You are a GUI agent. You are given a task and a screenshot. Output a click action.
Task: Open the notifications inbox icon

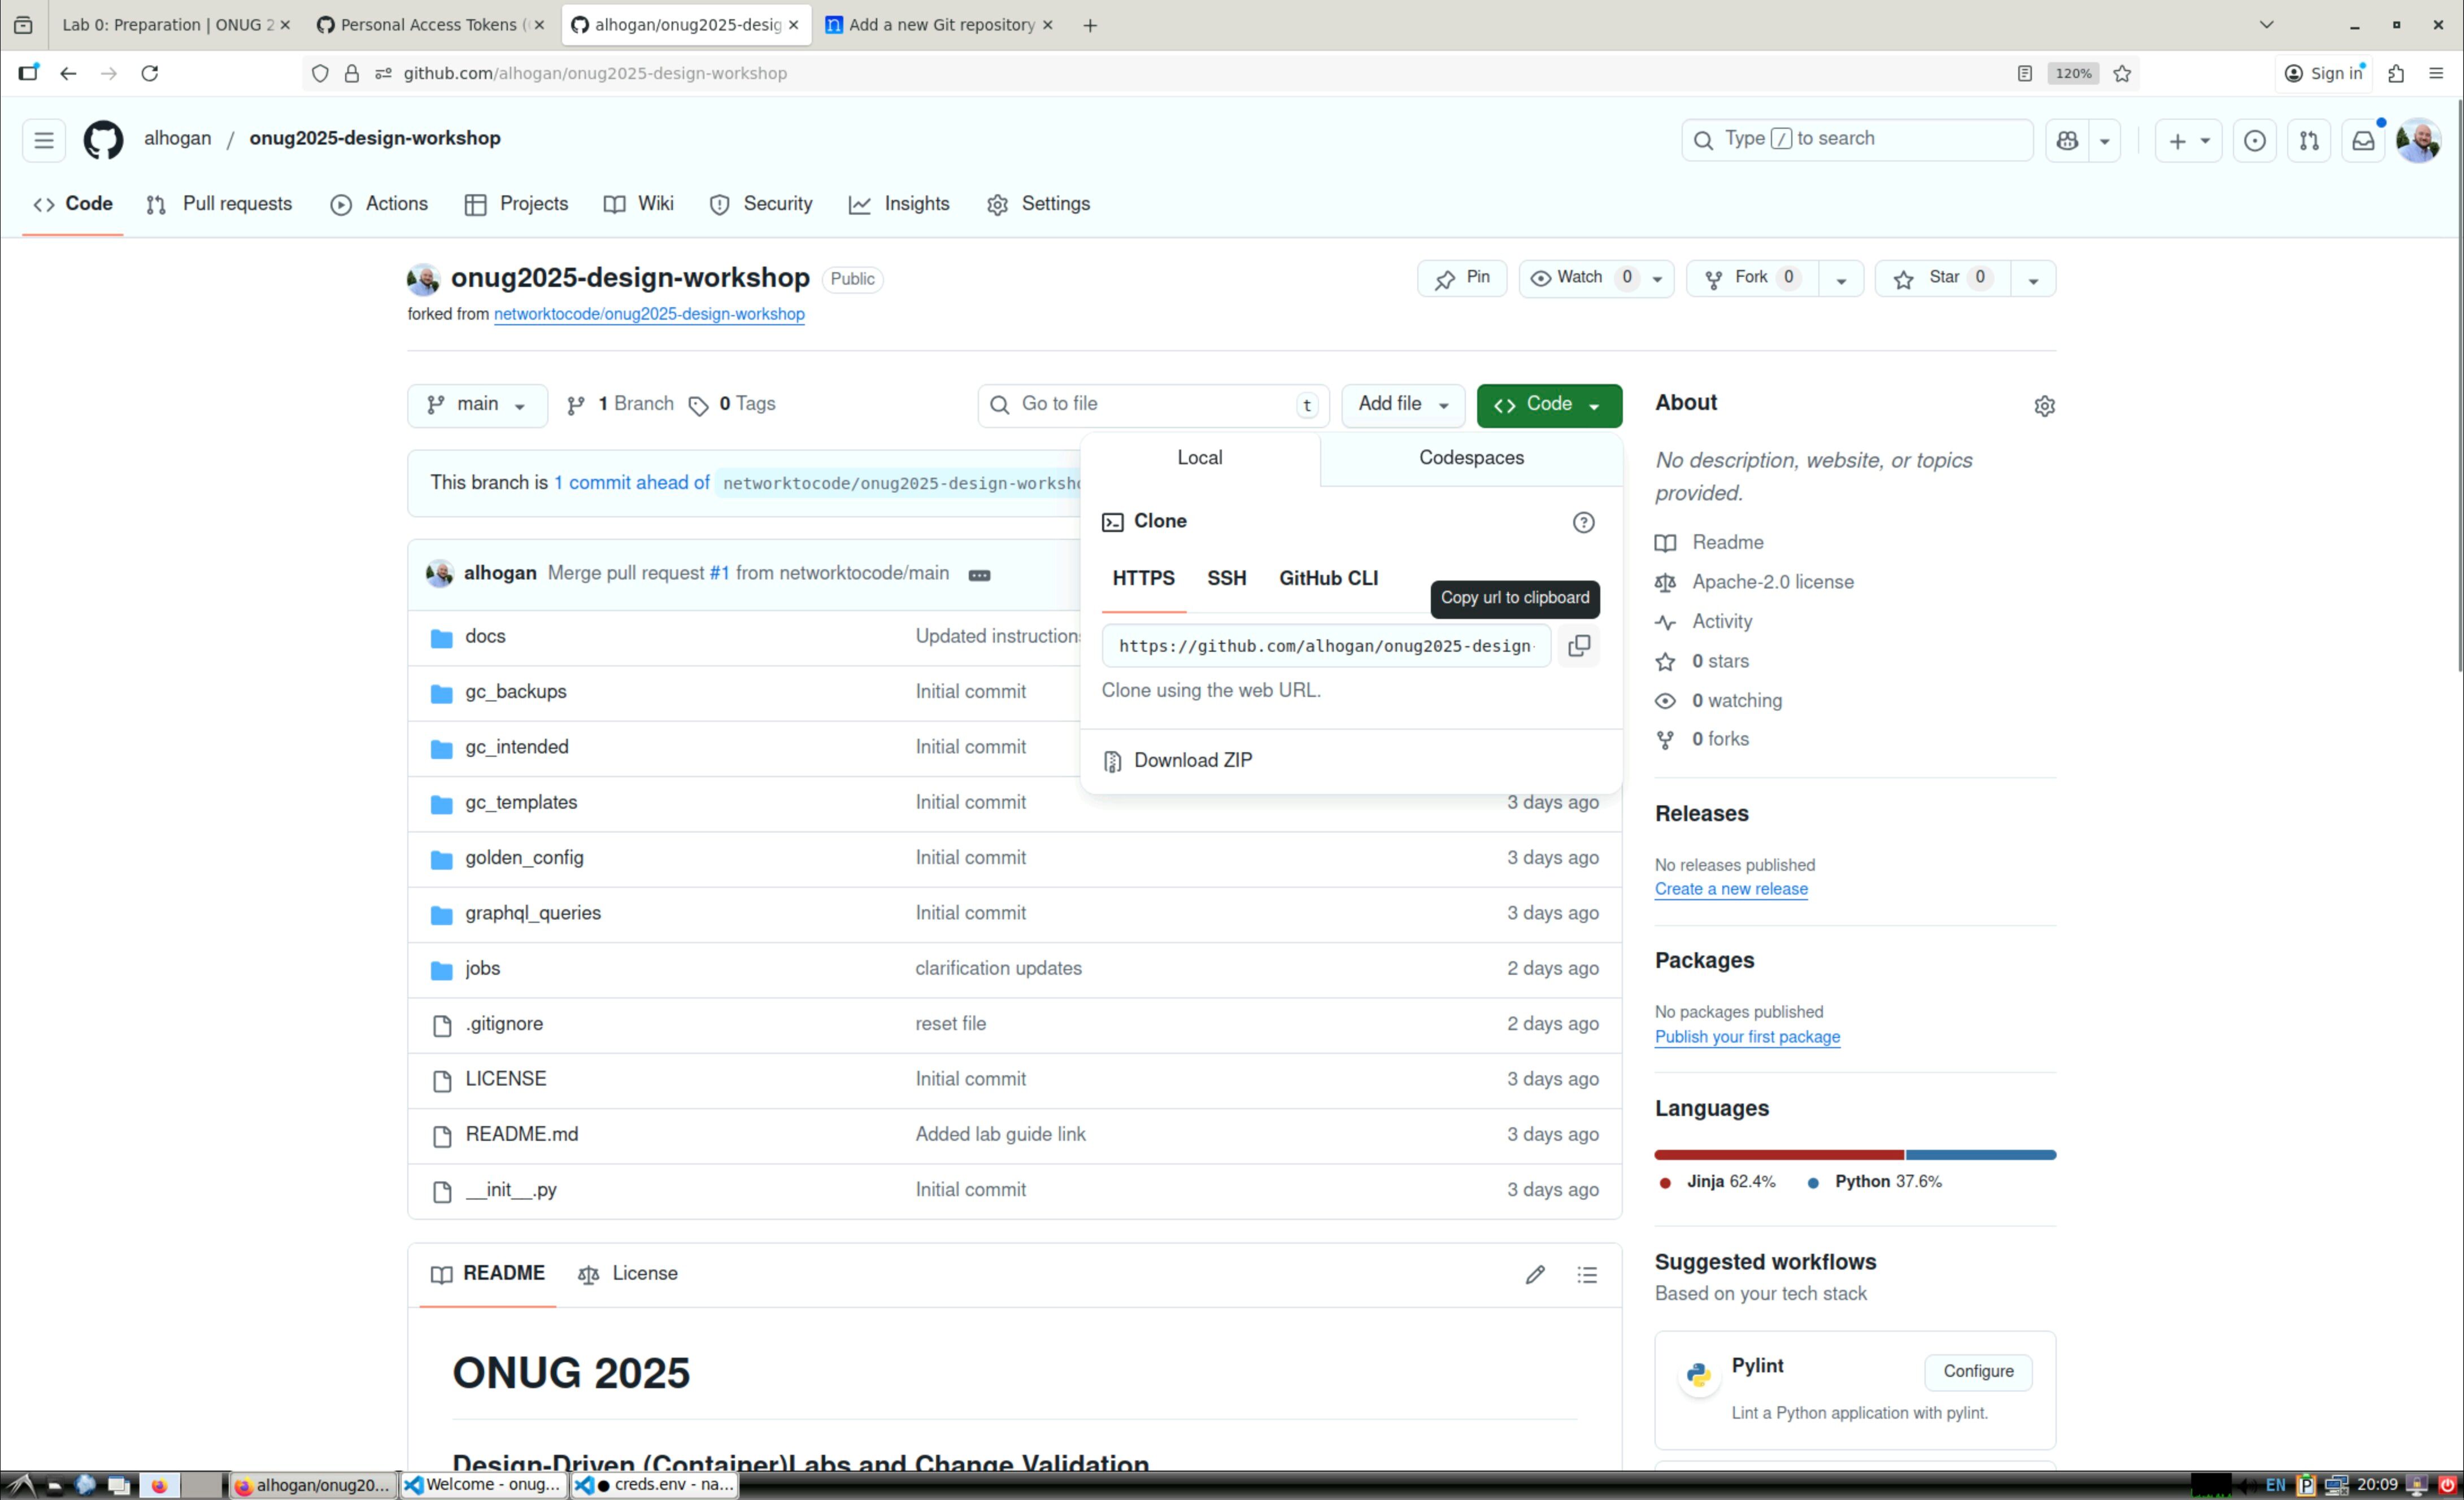click(2362, 140)
